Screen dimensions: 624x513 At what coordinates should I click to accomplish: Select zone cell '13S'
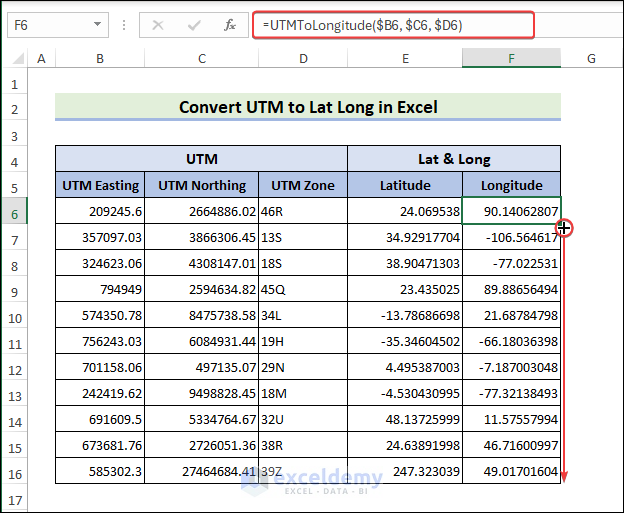tap(303, 237)
